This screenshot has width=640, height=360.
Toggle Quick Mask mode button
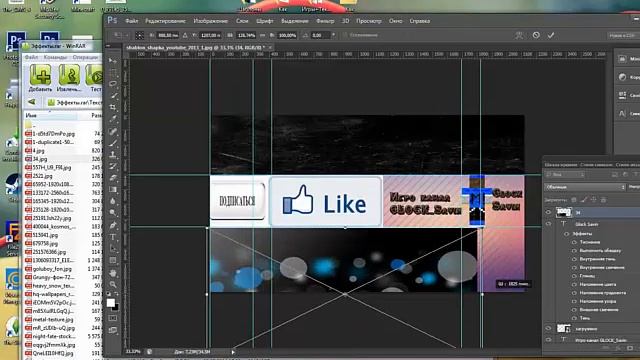click(113, 318)
